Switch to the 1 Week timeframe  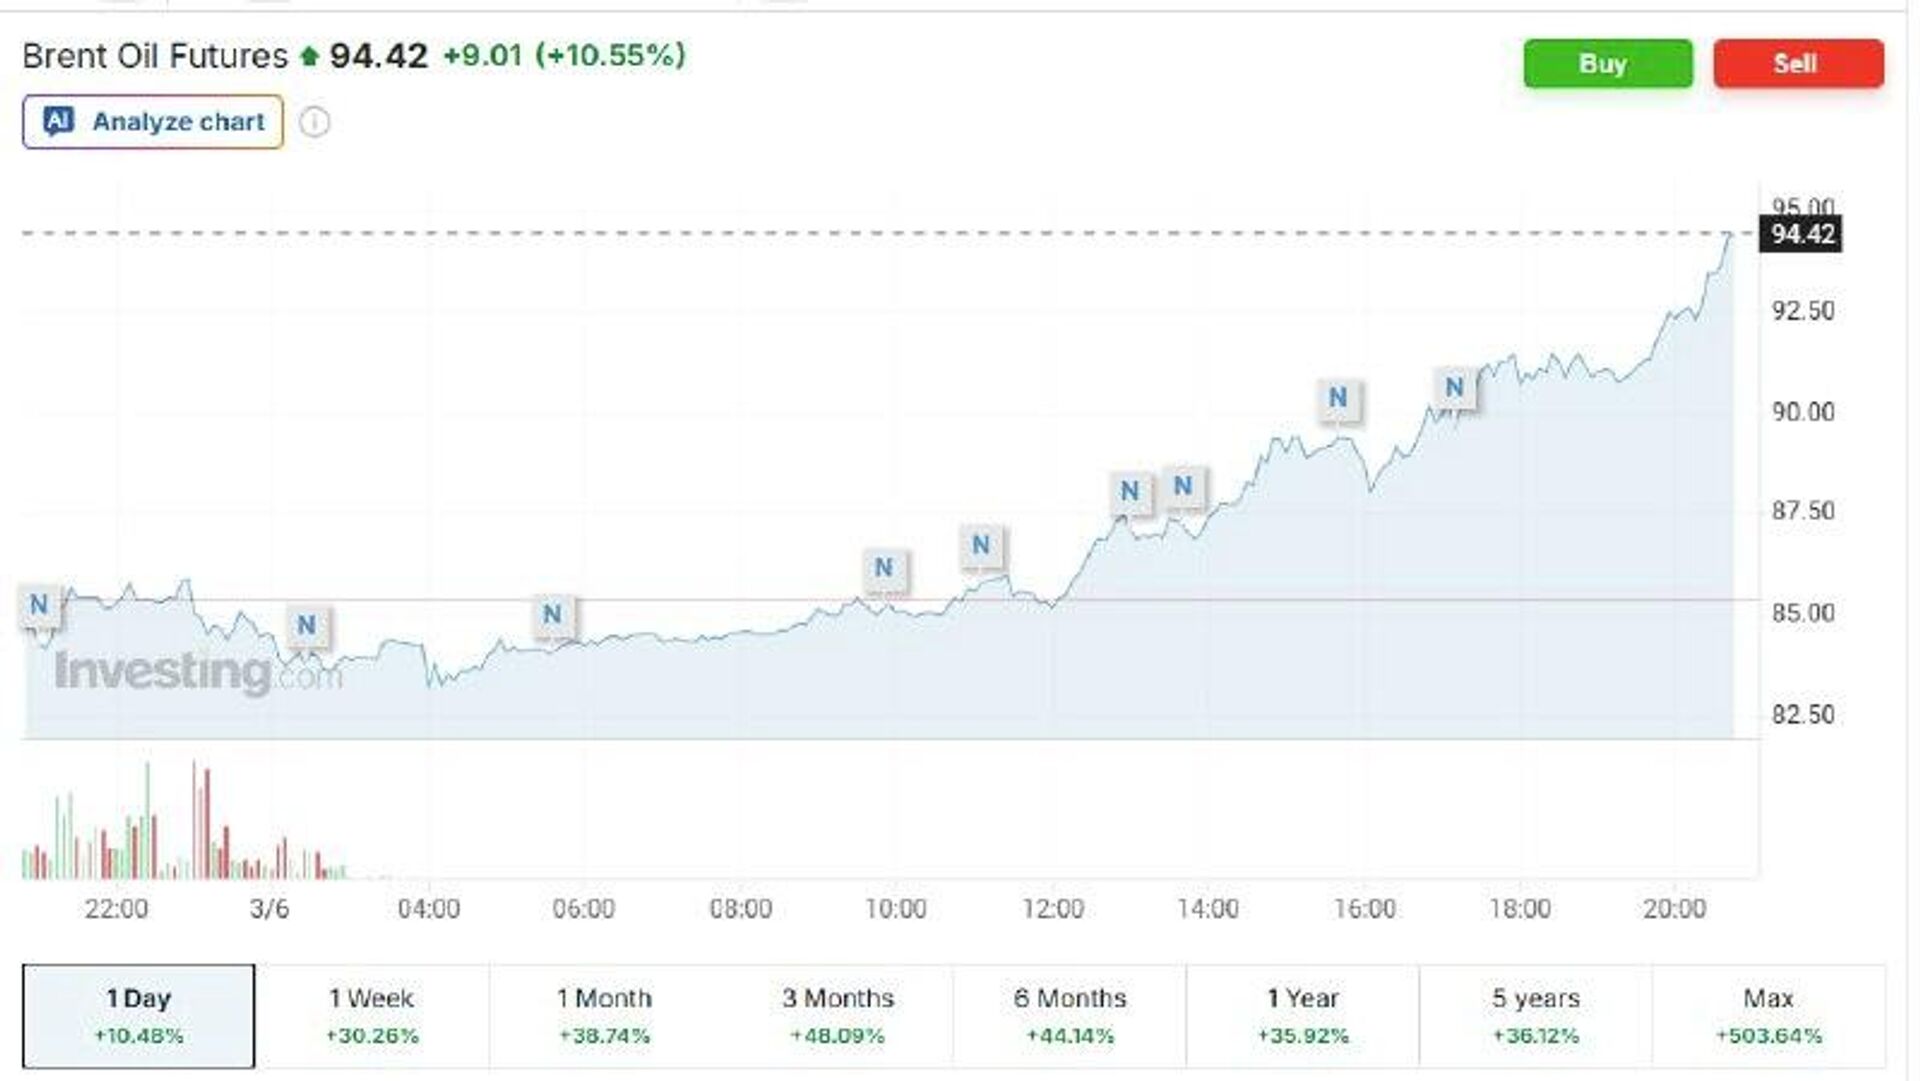coord(372,1015)
